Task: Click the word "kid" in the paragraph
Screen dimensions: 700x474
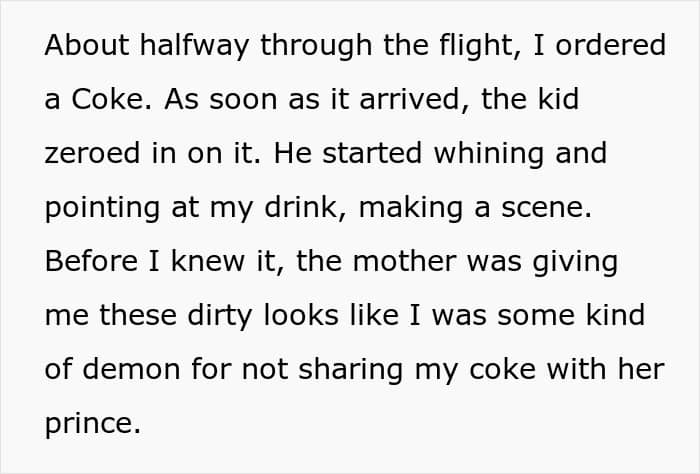Action: point(558,99)
